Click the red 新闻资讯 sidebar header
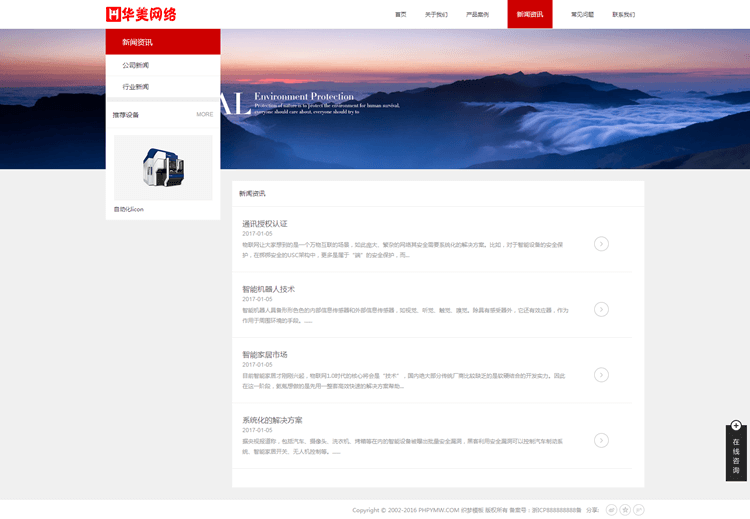 click(x=163, y=42)
